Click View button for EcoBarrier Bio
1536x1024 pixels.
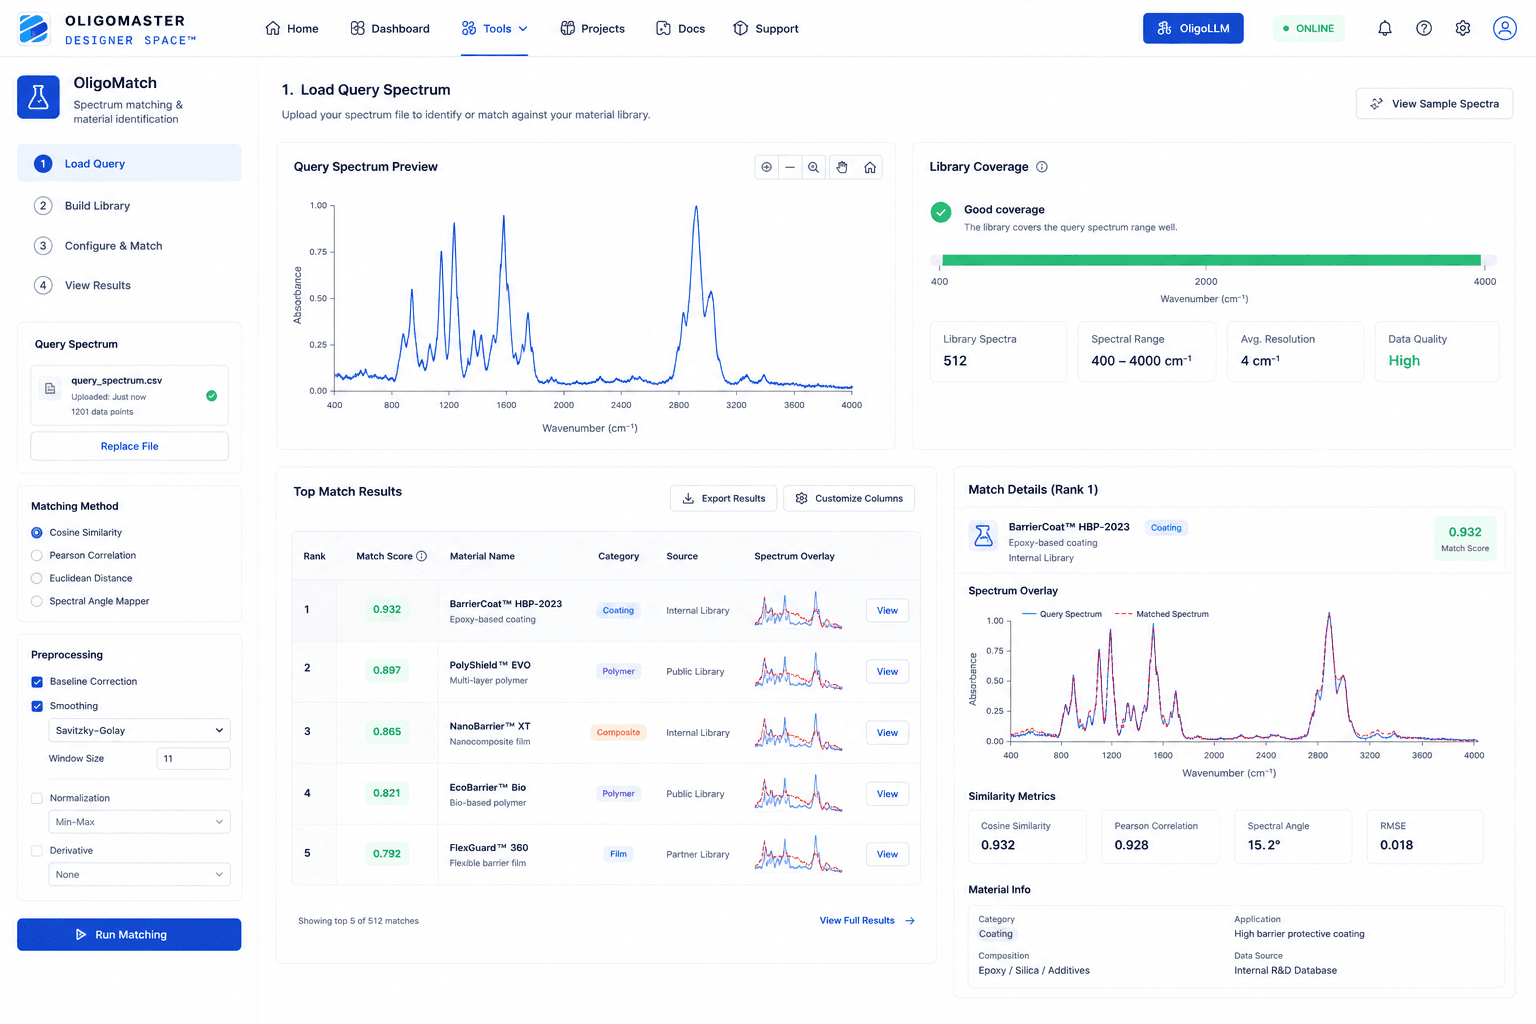click(x=887, y=794)
